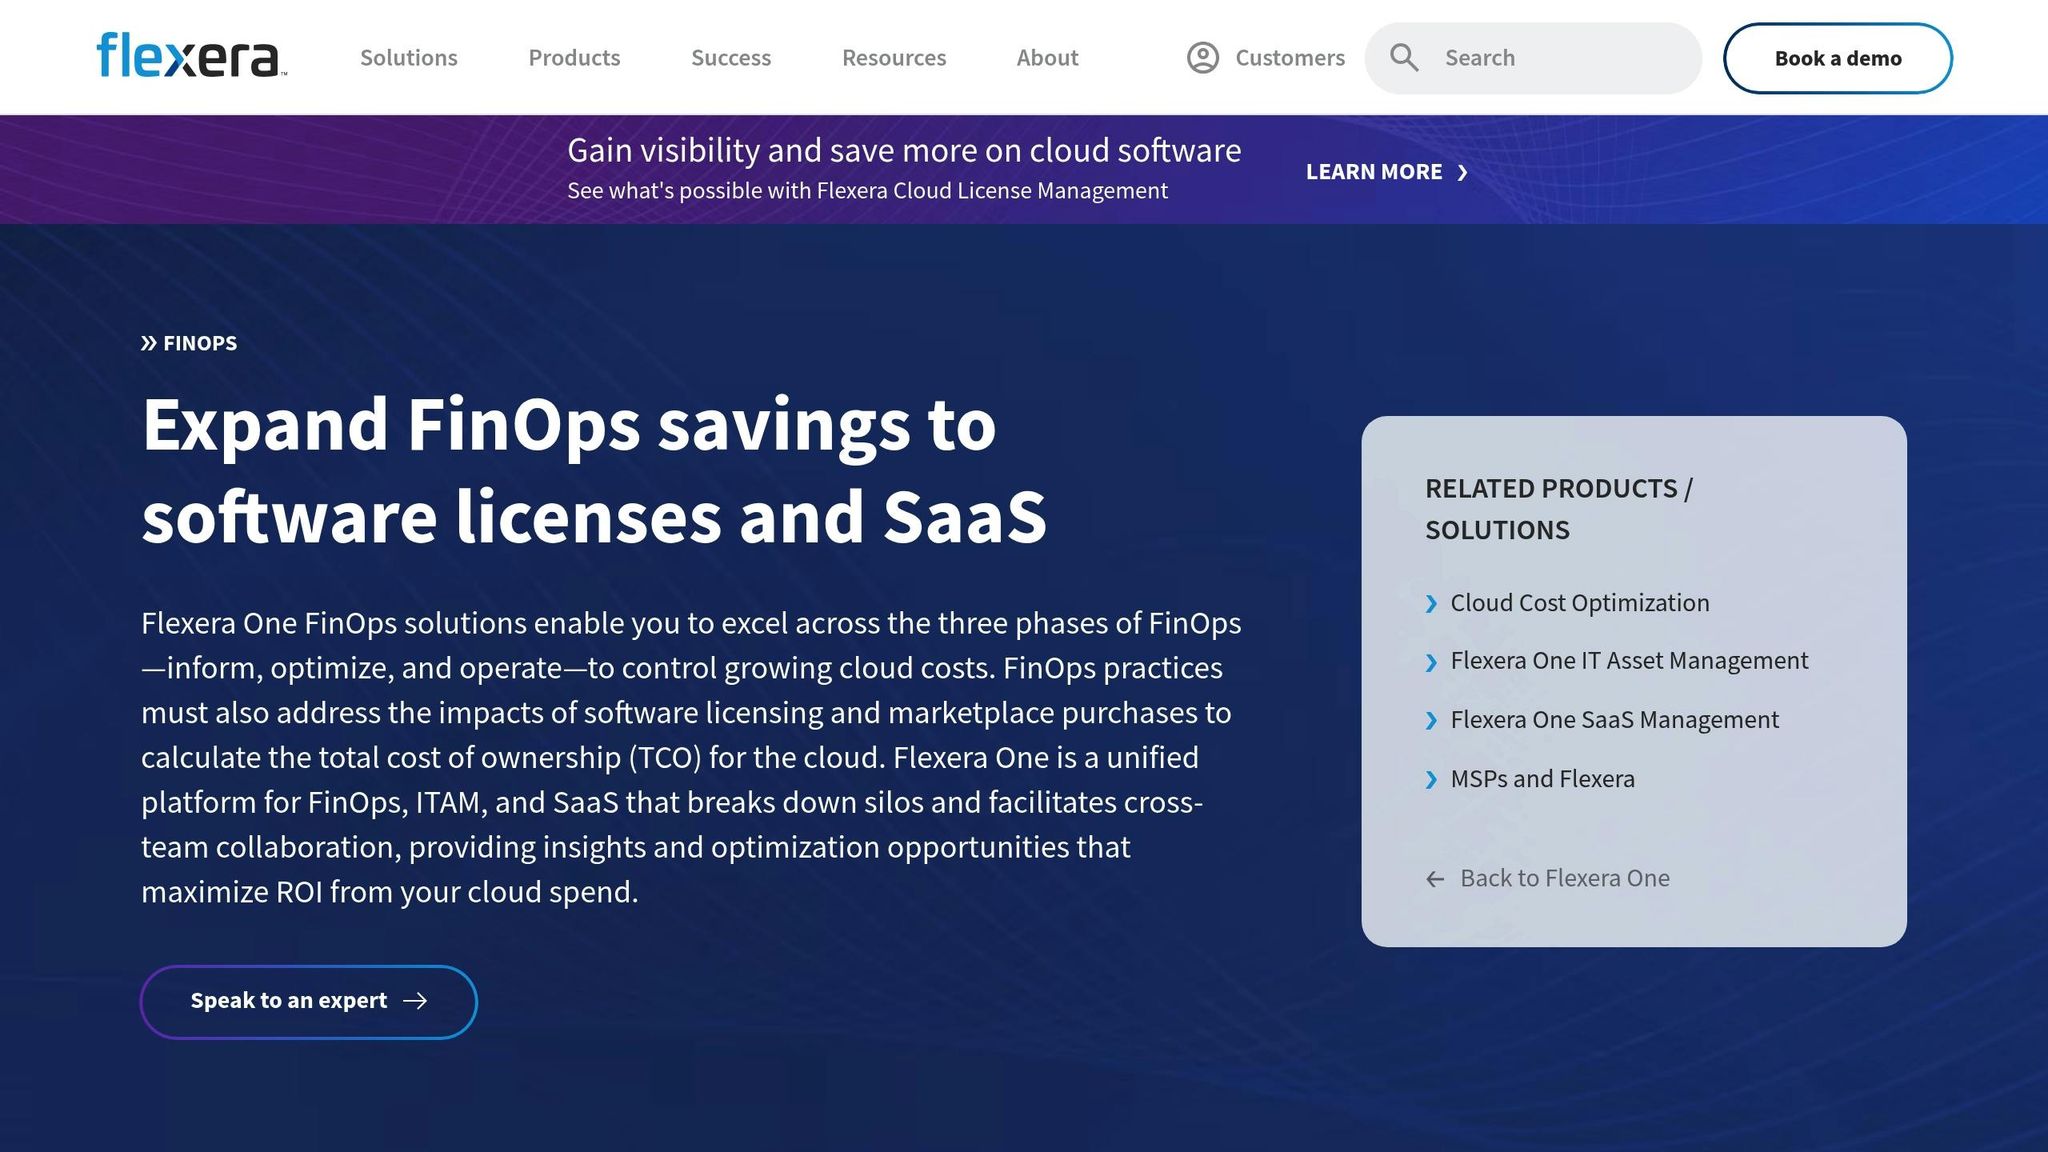Open the About menu
This screenshot has height=1152, width=2048.
point(1047,58)
